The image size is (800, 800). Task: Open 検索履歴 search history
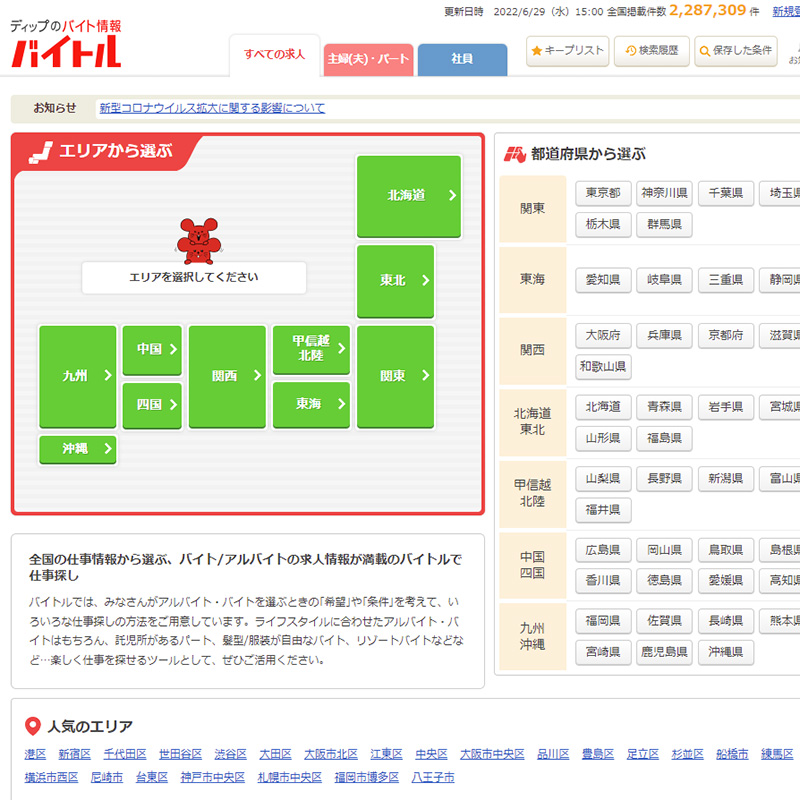point(651,50)
